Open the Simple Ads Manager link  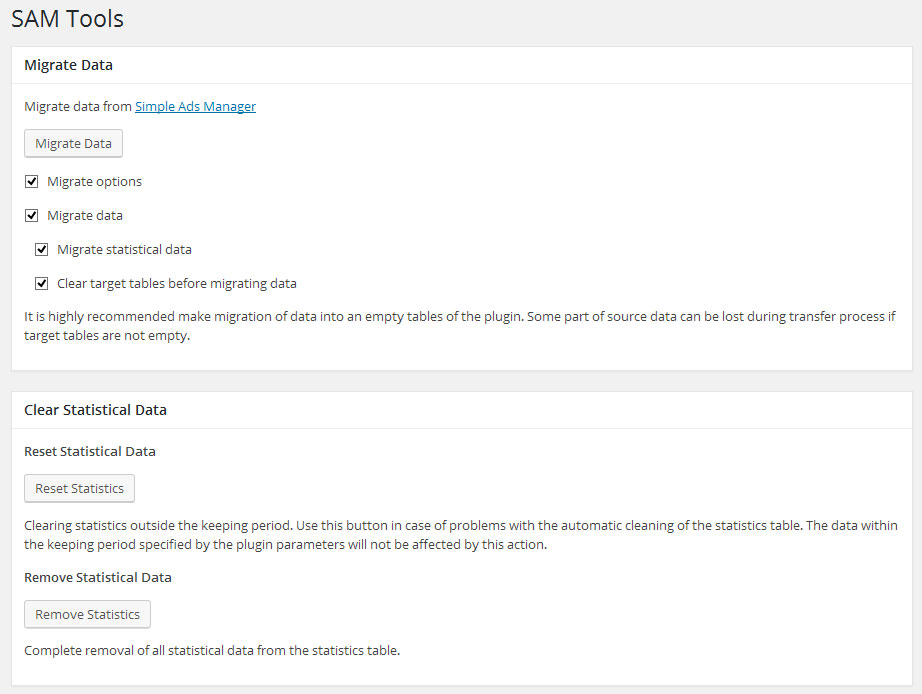[x=195, y=107]
